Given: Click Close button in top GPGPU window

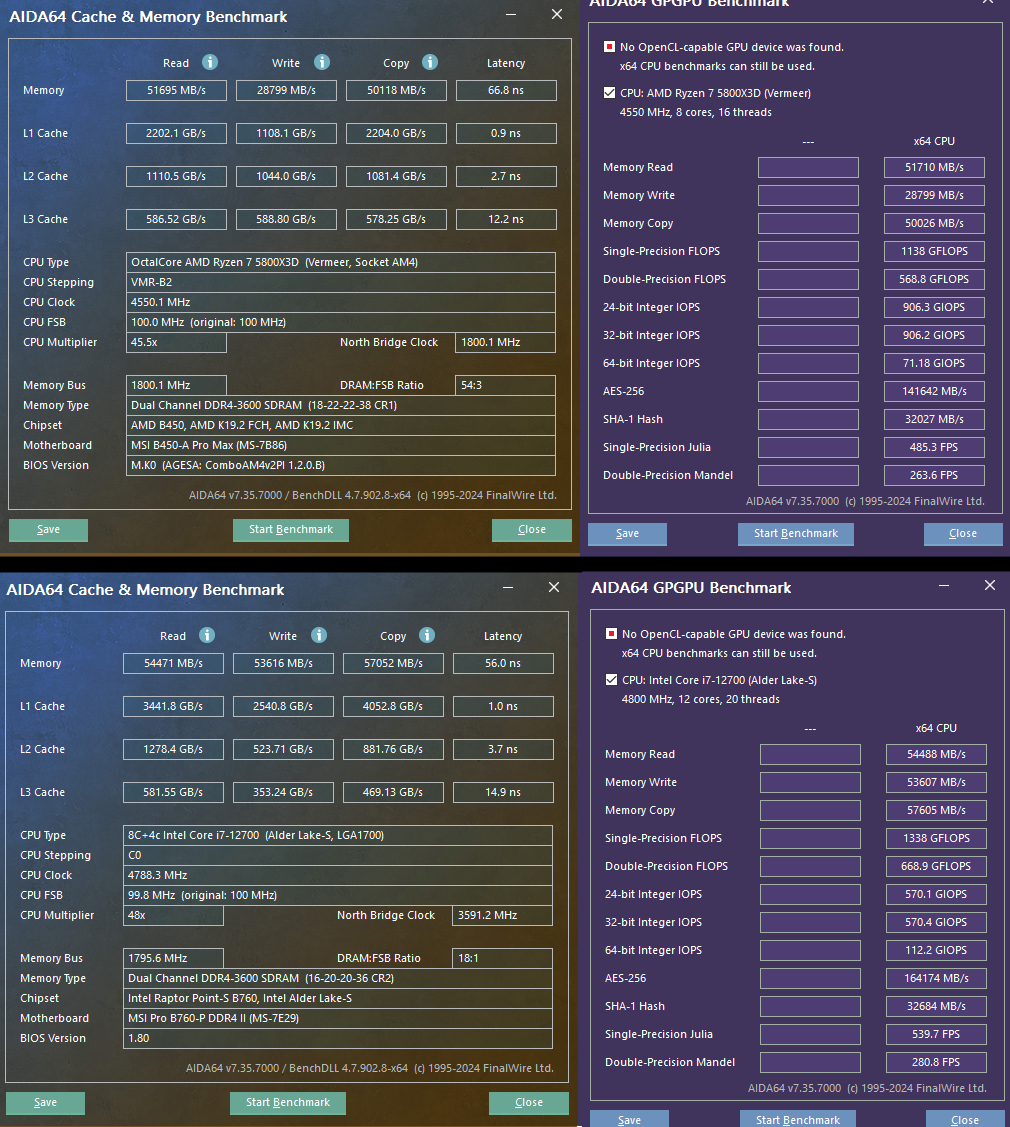Looking at the screenshot, I should click(x=963, y=534).
